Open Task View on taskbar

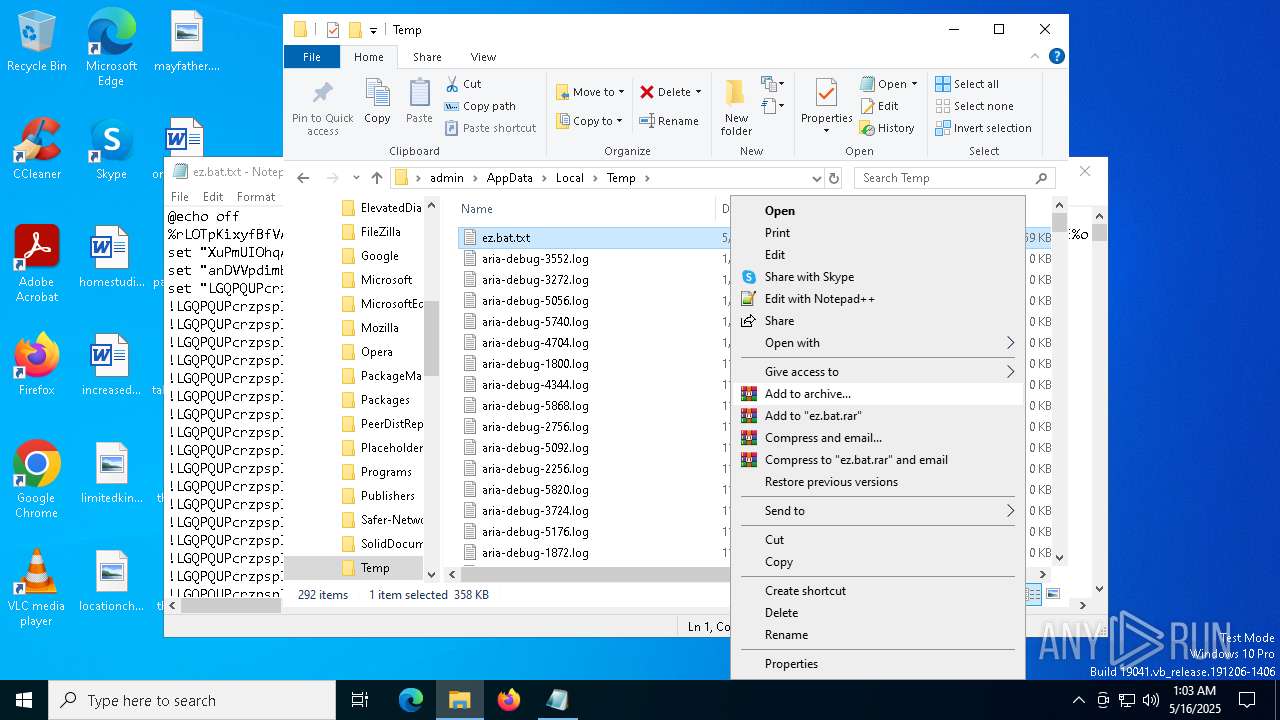(x=360, y=700)
